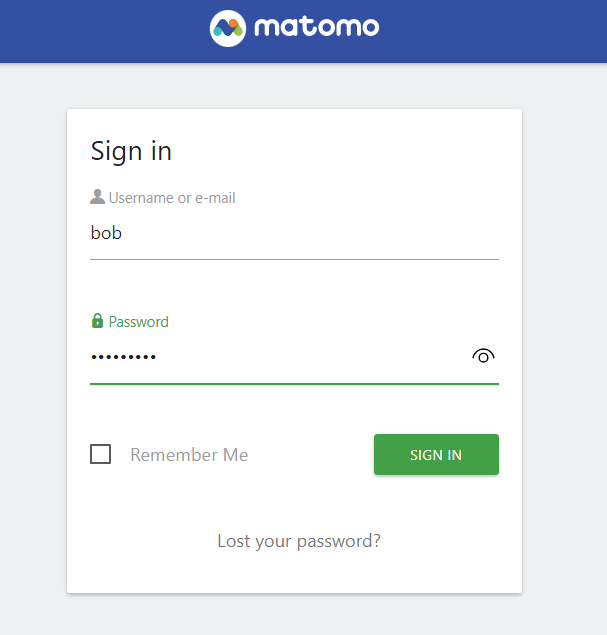Show the password with the eye icon

pos(483,356)
